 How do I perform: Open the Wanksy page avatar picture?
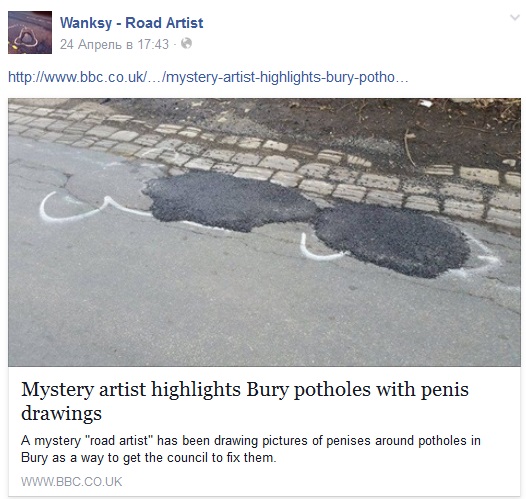[x=30, y=33]
